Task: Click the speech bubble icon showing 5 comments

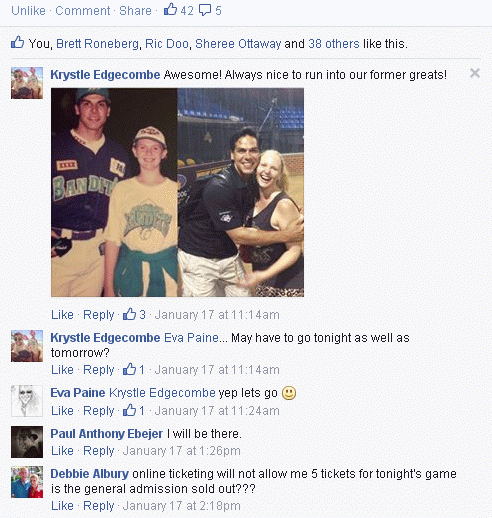Action: pyautogui.click(x=205, y=10)
